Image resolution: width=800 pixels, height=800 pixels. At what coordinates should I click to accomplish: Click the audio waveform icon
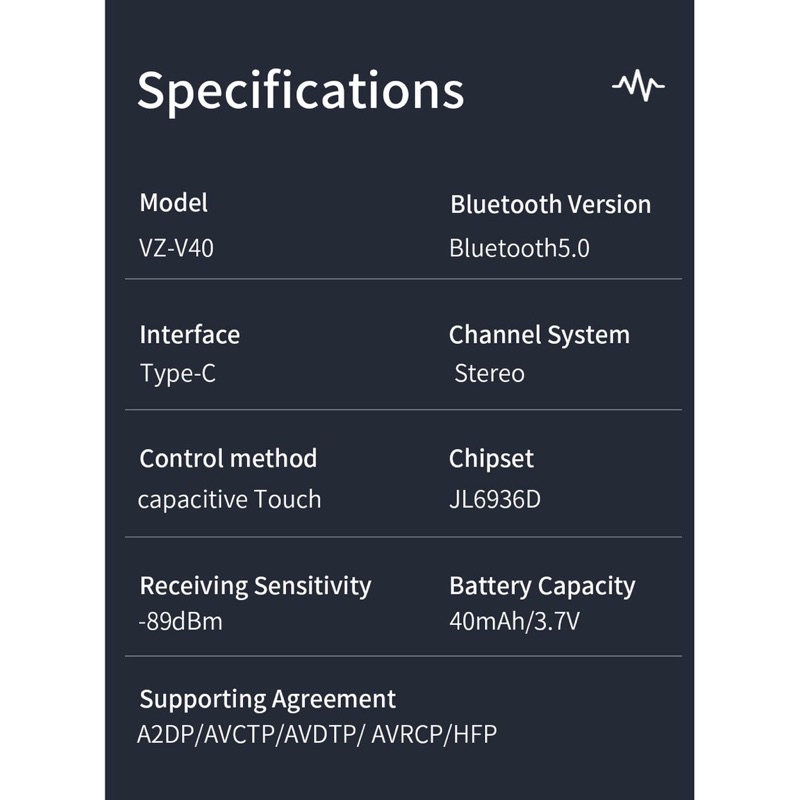[638, 87]
